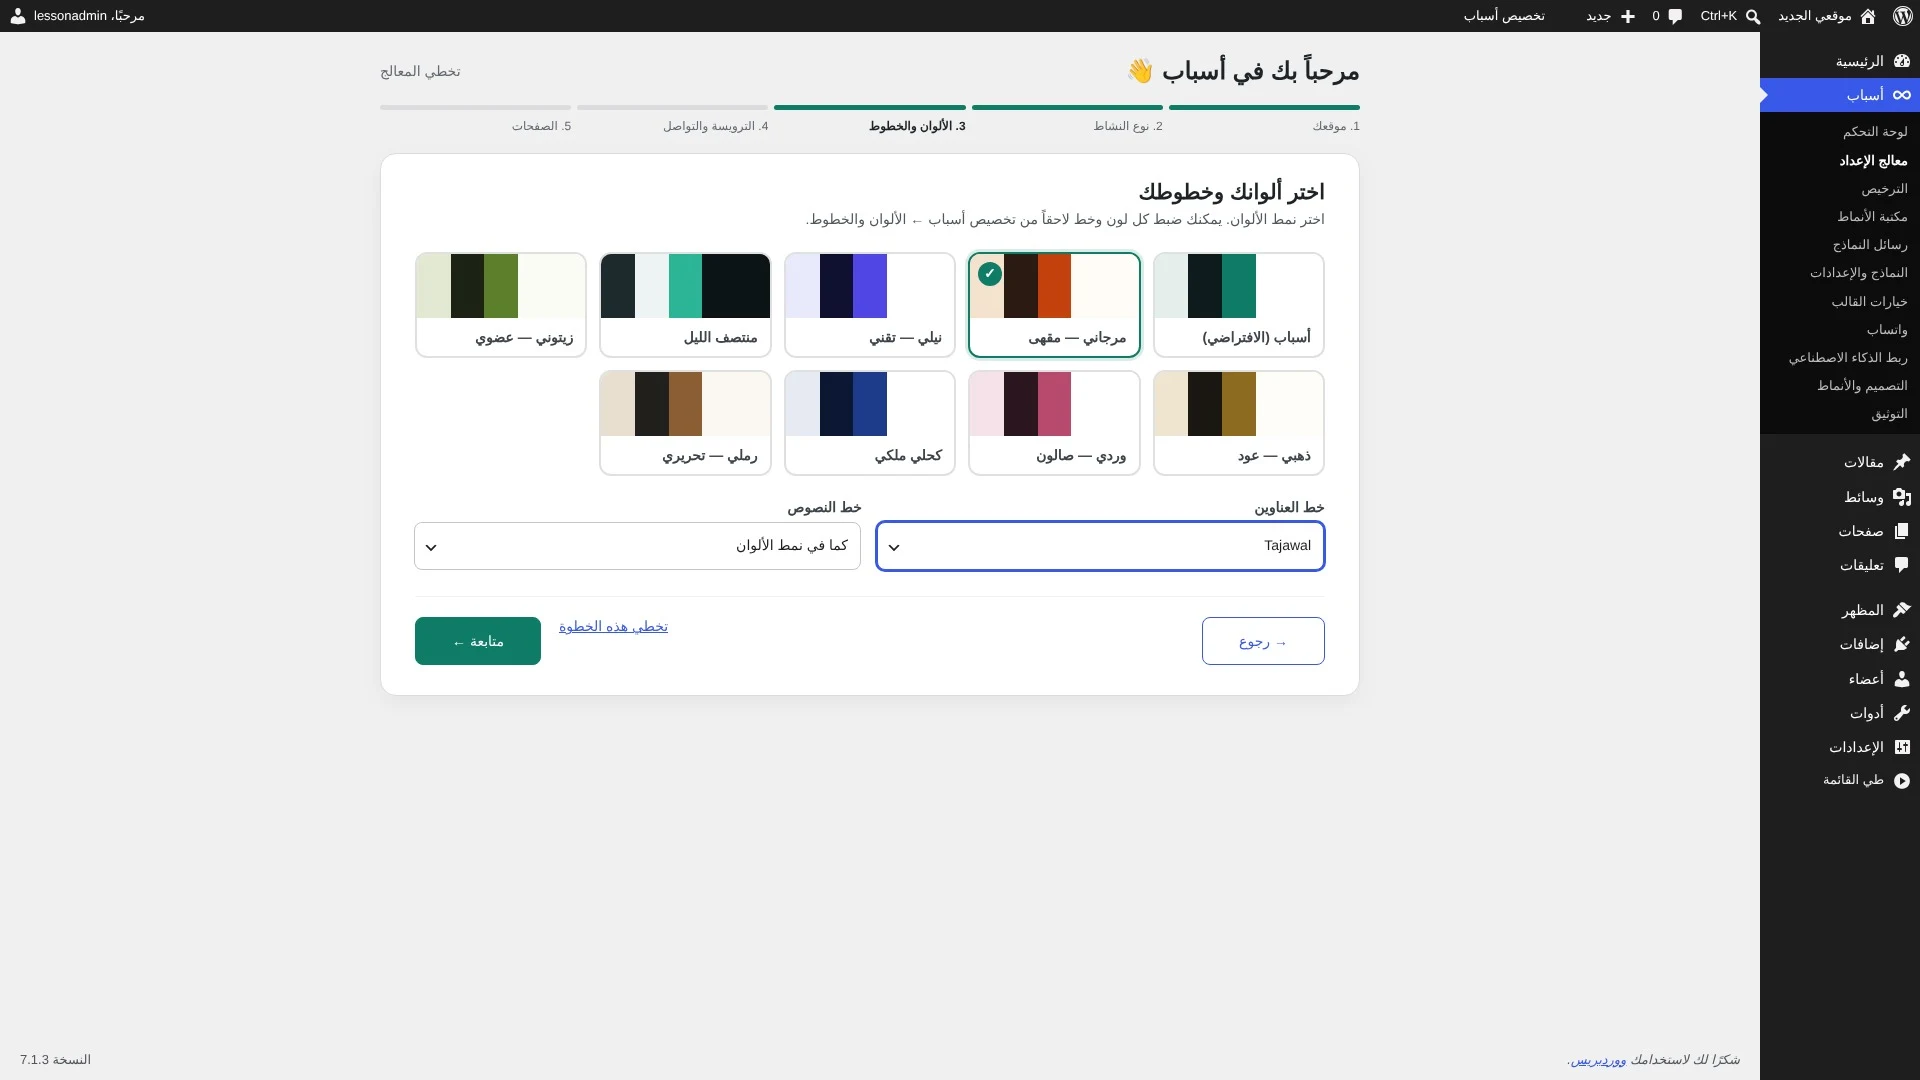Click the comment icon for تعليقات

[1902, 565]
